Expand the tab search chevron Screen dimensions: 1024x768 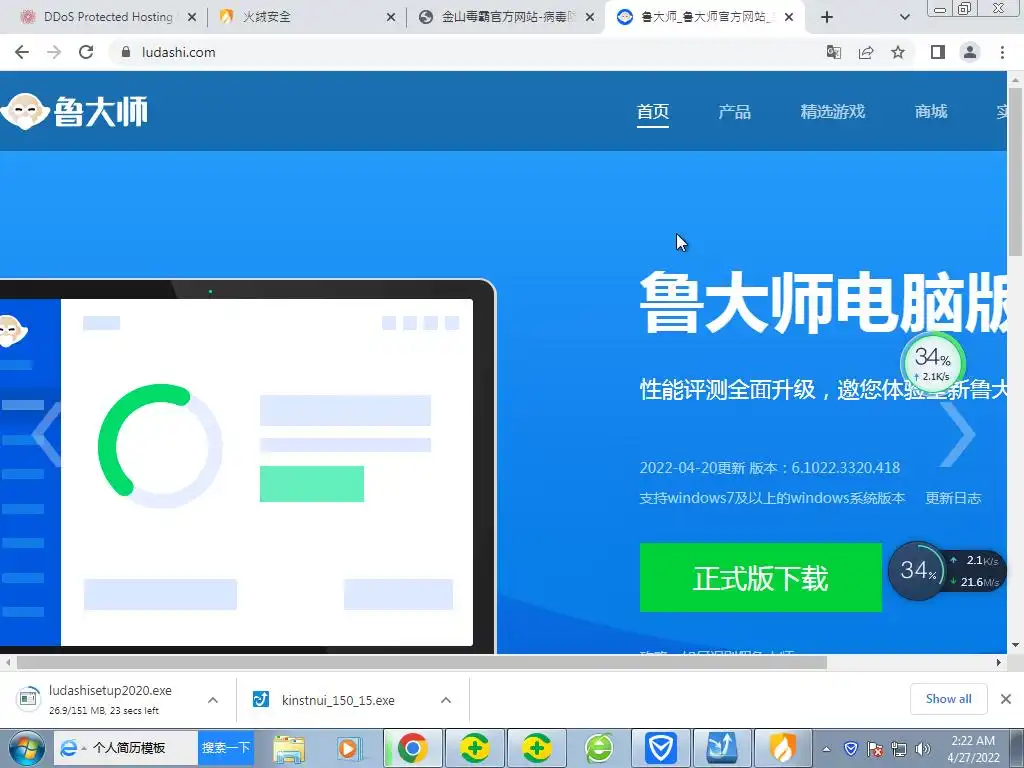[904, 17]
